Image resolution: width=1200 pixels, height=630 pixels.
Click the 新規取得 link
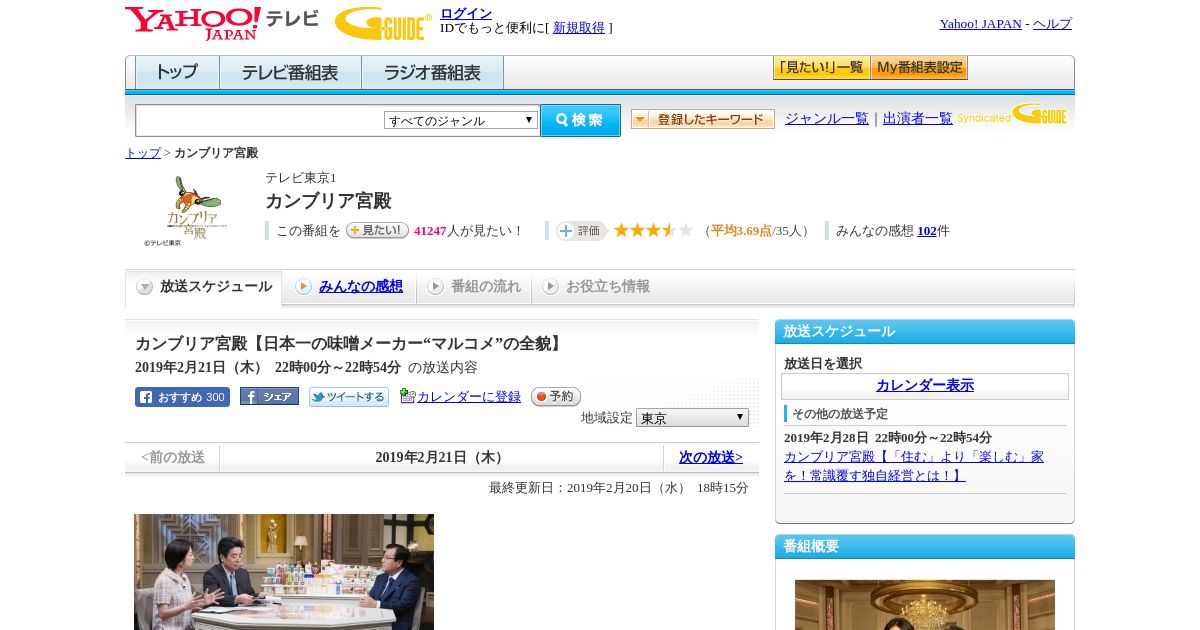(579, 28)
